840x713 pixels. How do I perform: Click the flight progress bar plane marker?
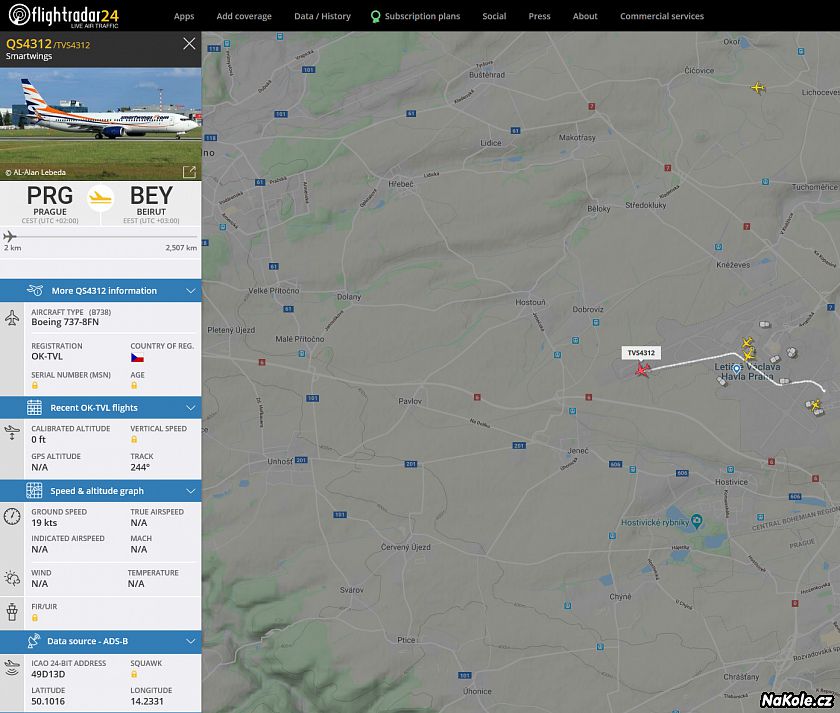[x=10, y=236]
